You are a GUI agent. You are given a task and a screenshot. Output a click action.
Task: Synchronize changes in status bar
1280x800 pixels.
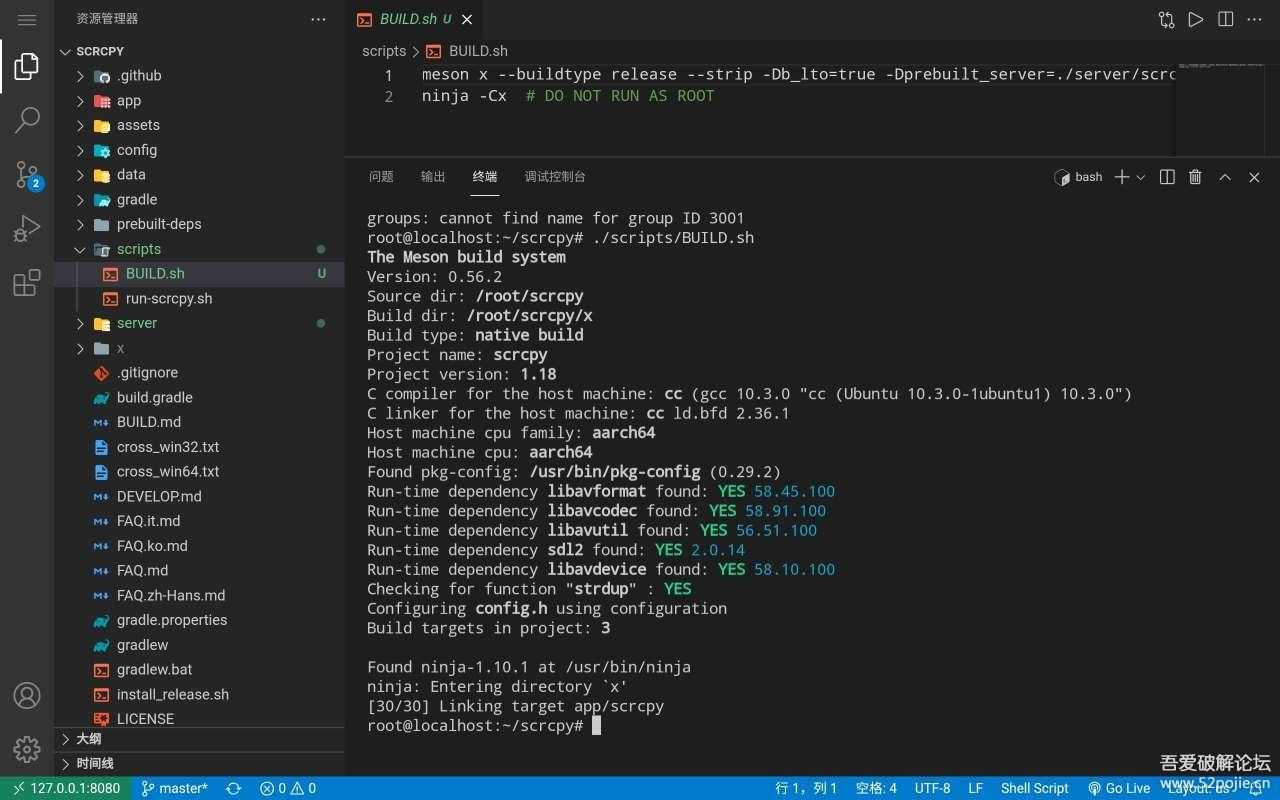coord(234,788)
